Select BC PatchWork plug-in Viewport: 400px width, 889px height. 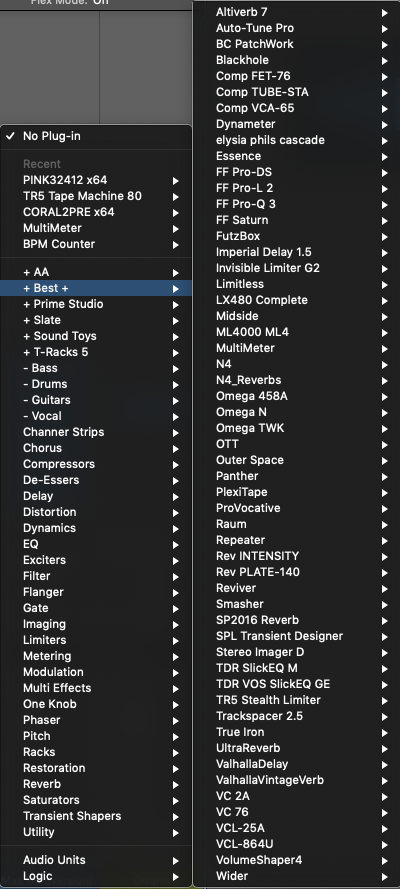[x=296, y=44]
